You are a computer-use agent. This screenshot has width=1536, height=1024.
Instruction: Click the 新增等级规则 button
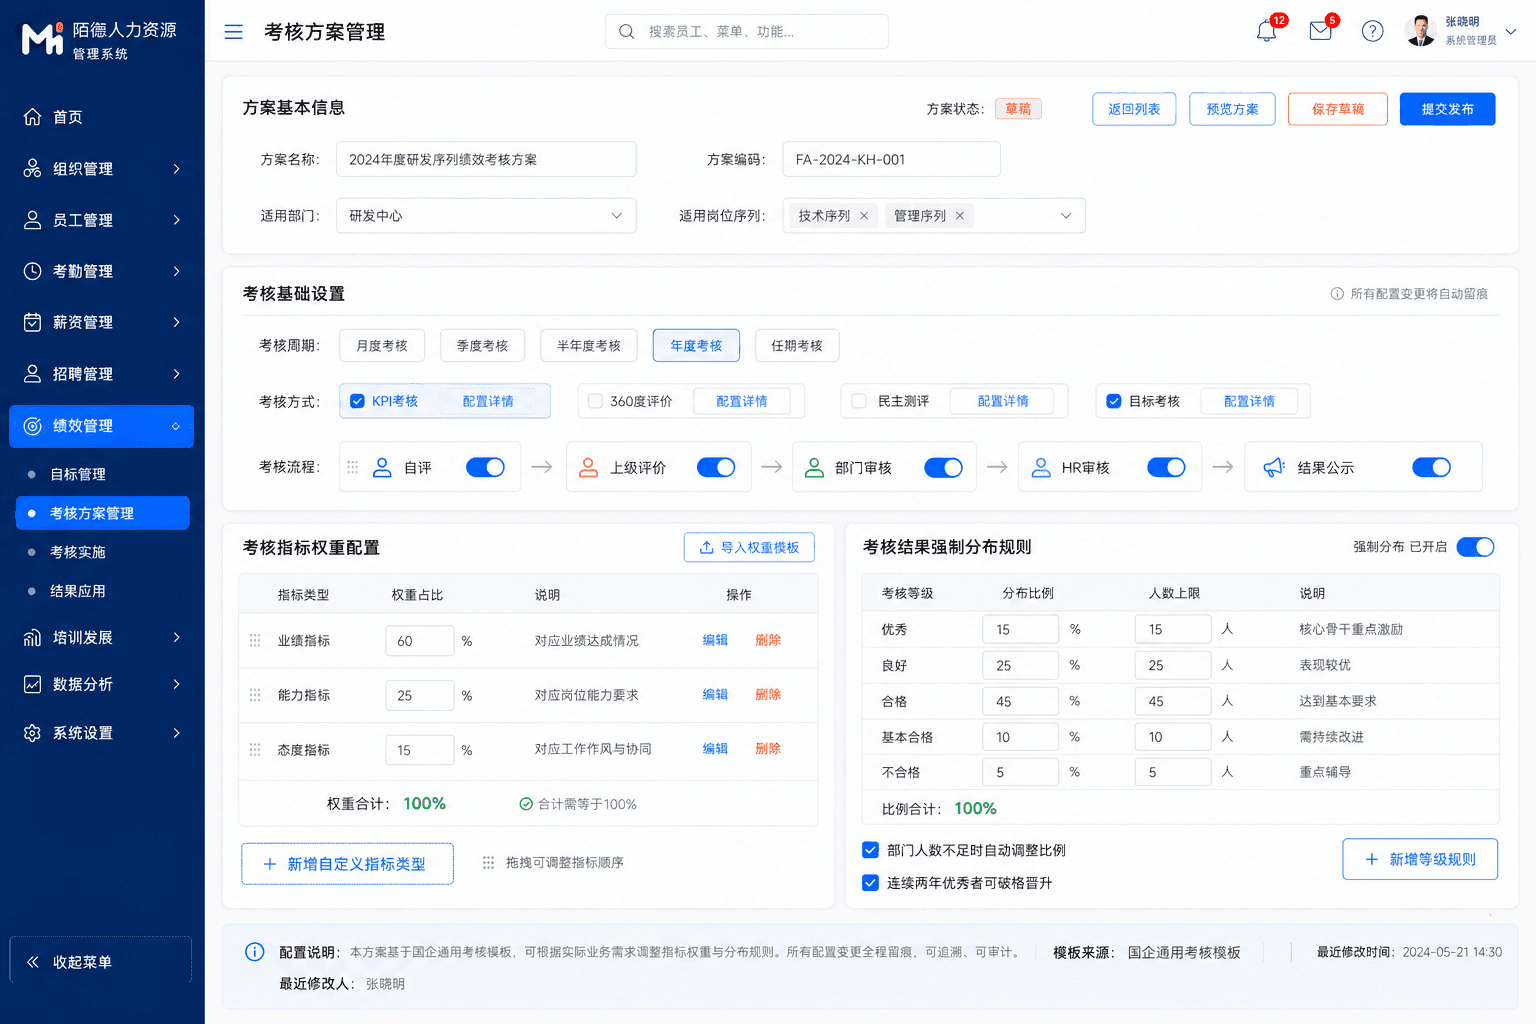click(x=1420, y=859)
